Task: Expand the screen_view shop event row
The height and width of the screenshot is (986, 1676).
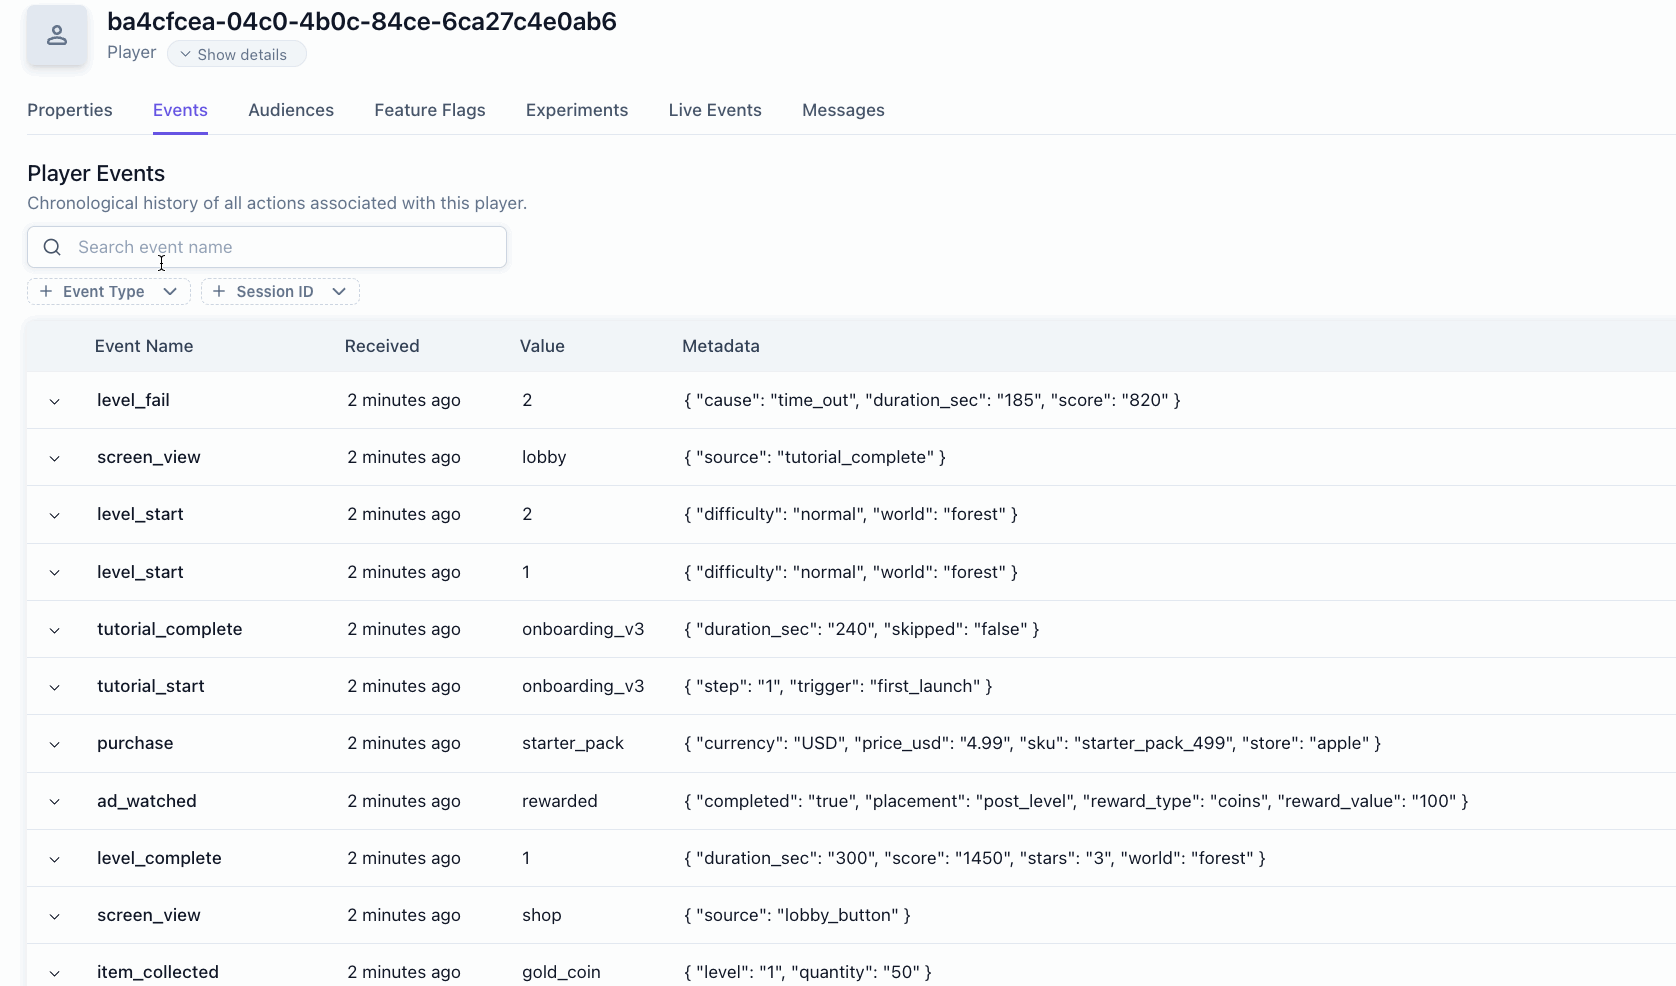Action: point(55,916)
